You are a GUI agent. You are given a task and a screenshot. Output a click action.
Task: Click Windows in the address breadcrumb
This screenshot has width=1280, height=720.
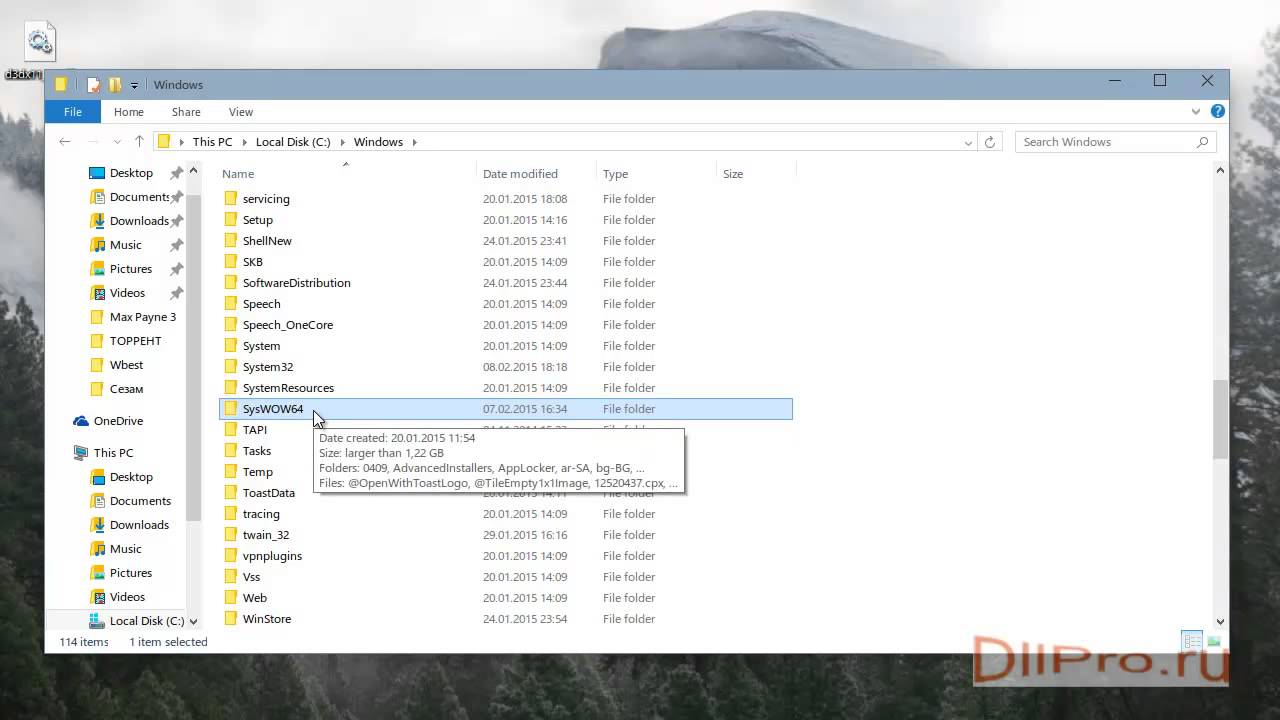click(x=378, y=142)
